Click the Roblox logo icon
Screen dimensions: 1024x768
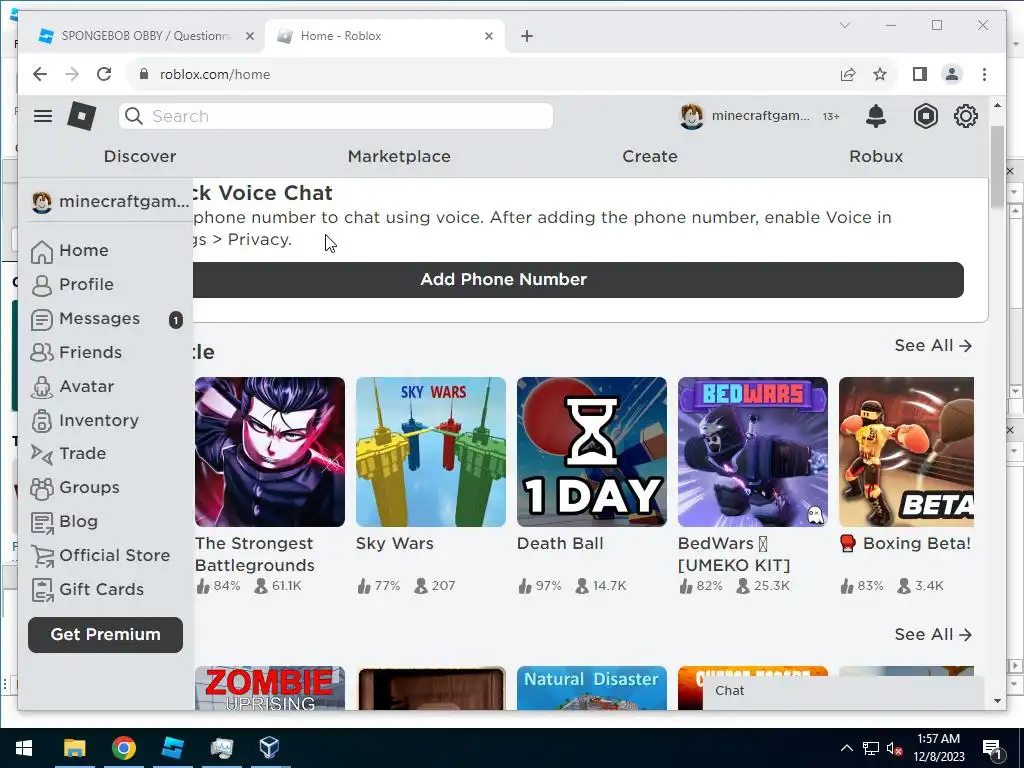point(82,116)
